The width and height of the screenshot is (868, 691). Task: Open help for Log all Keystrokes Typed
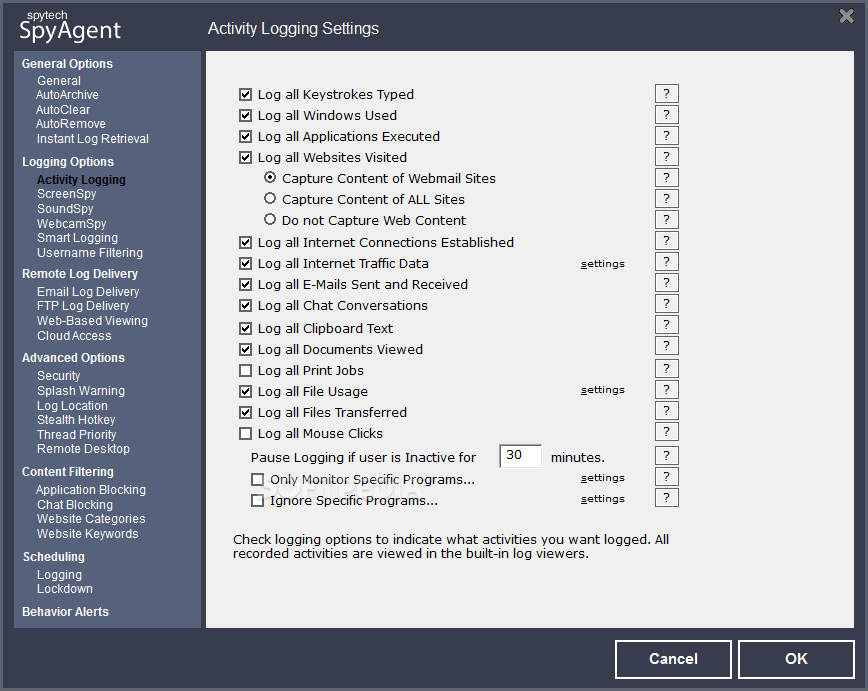click(x=666, y=94)
